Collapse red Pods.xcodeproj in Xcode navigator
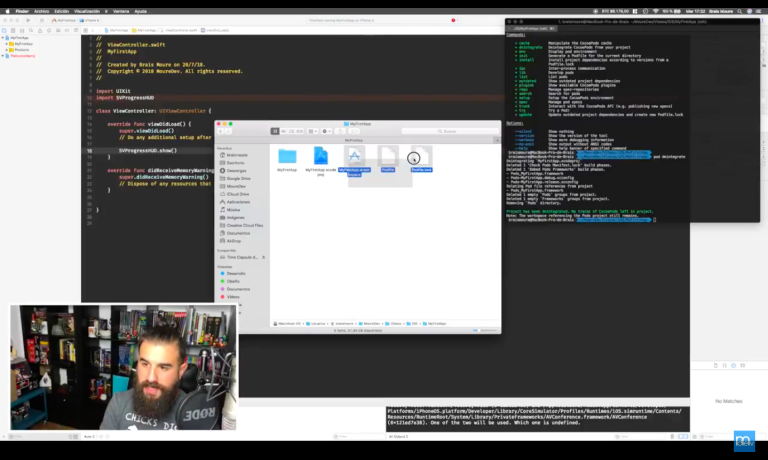The height and width of the screenshot is (460, 768). tap(2, 56)
